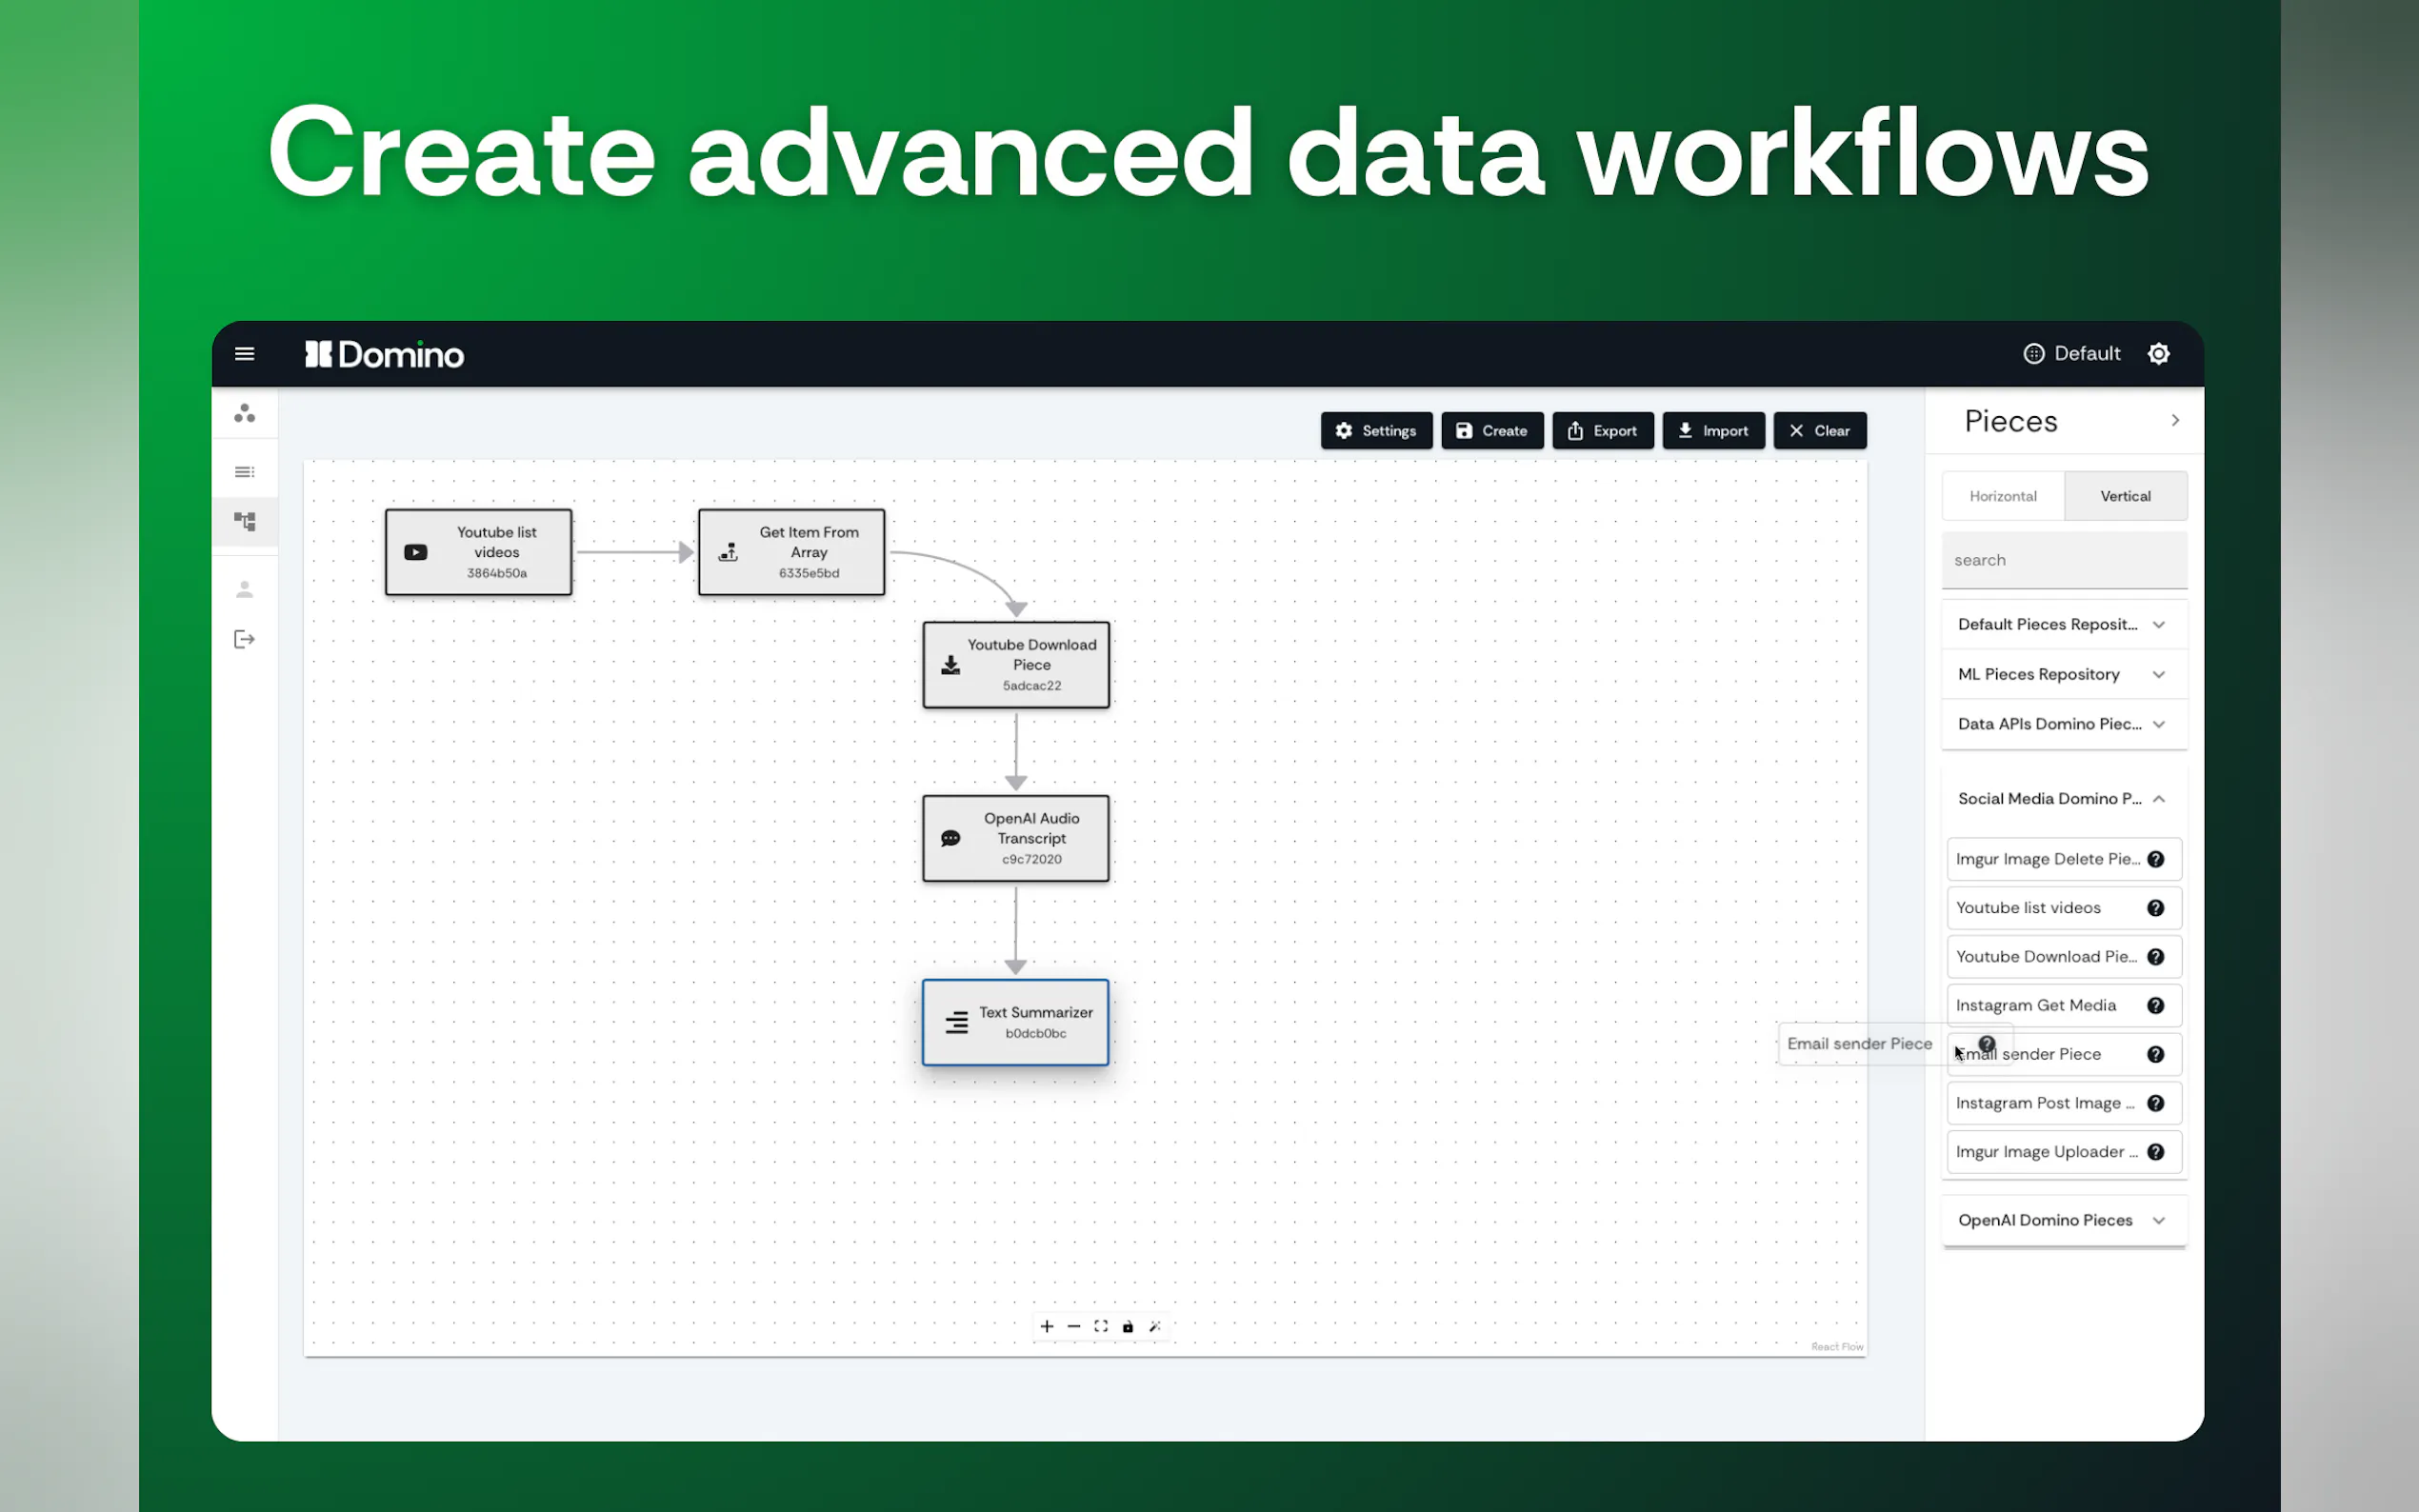The image size is (2419, 1512).
Task: Show help for Youtube list videos piece
Action: coord(2155,908)
